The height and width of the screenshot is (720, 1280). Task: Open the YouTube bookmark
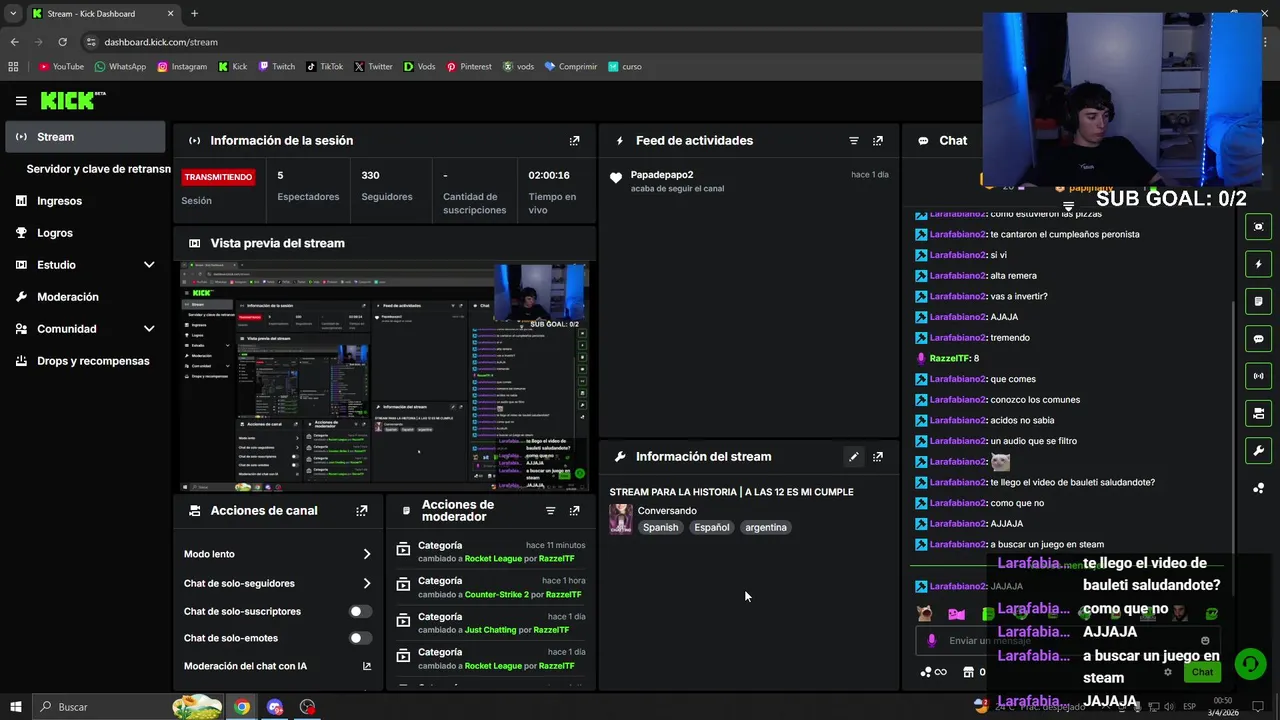coord(61,67)
